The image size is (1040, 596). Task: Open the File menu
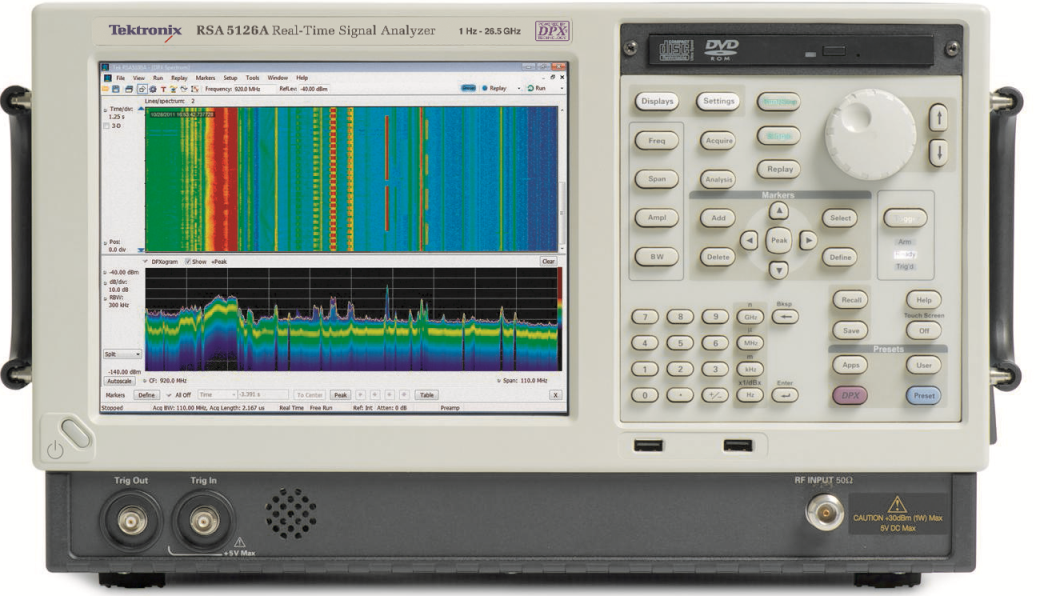121,78
